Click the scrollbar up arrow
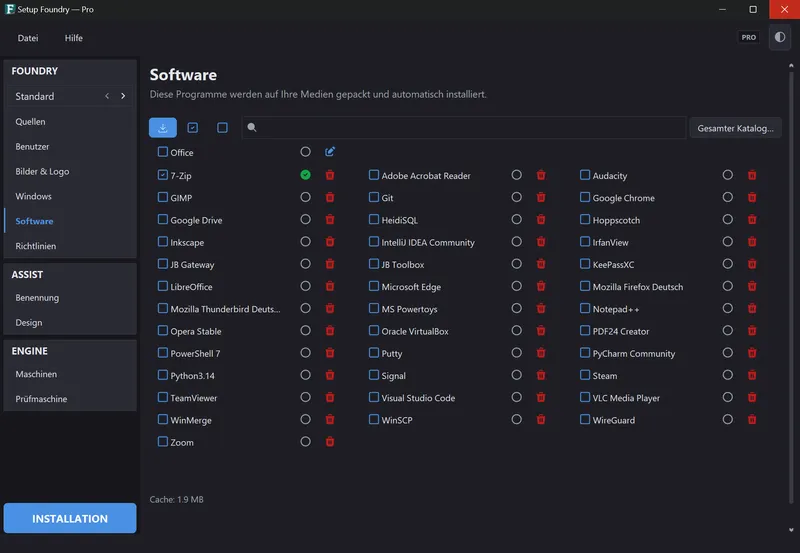The width and height of the screenshot is (800, 553). 791,65
